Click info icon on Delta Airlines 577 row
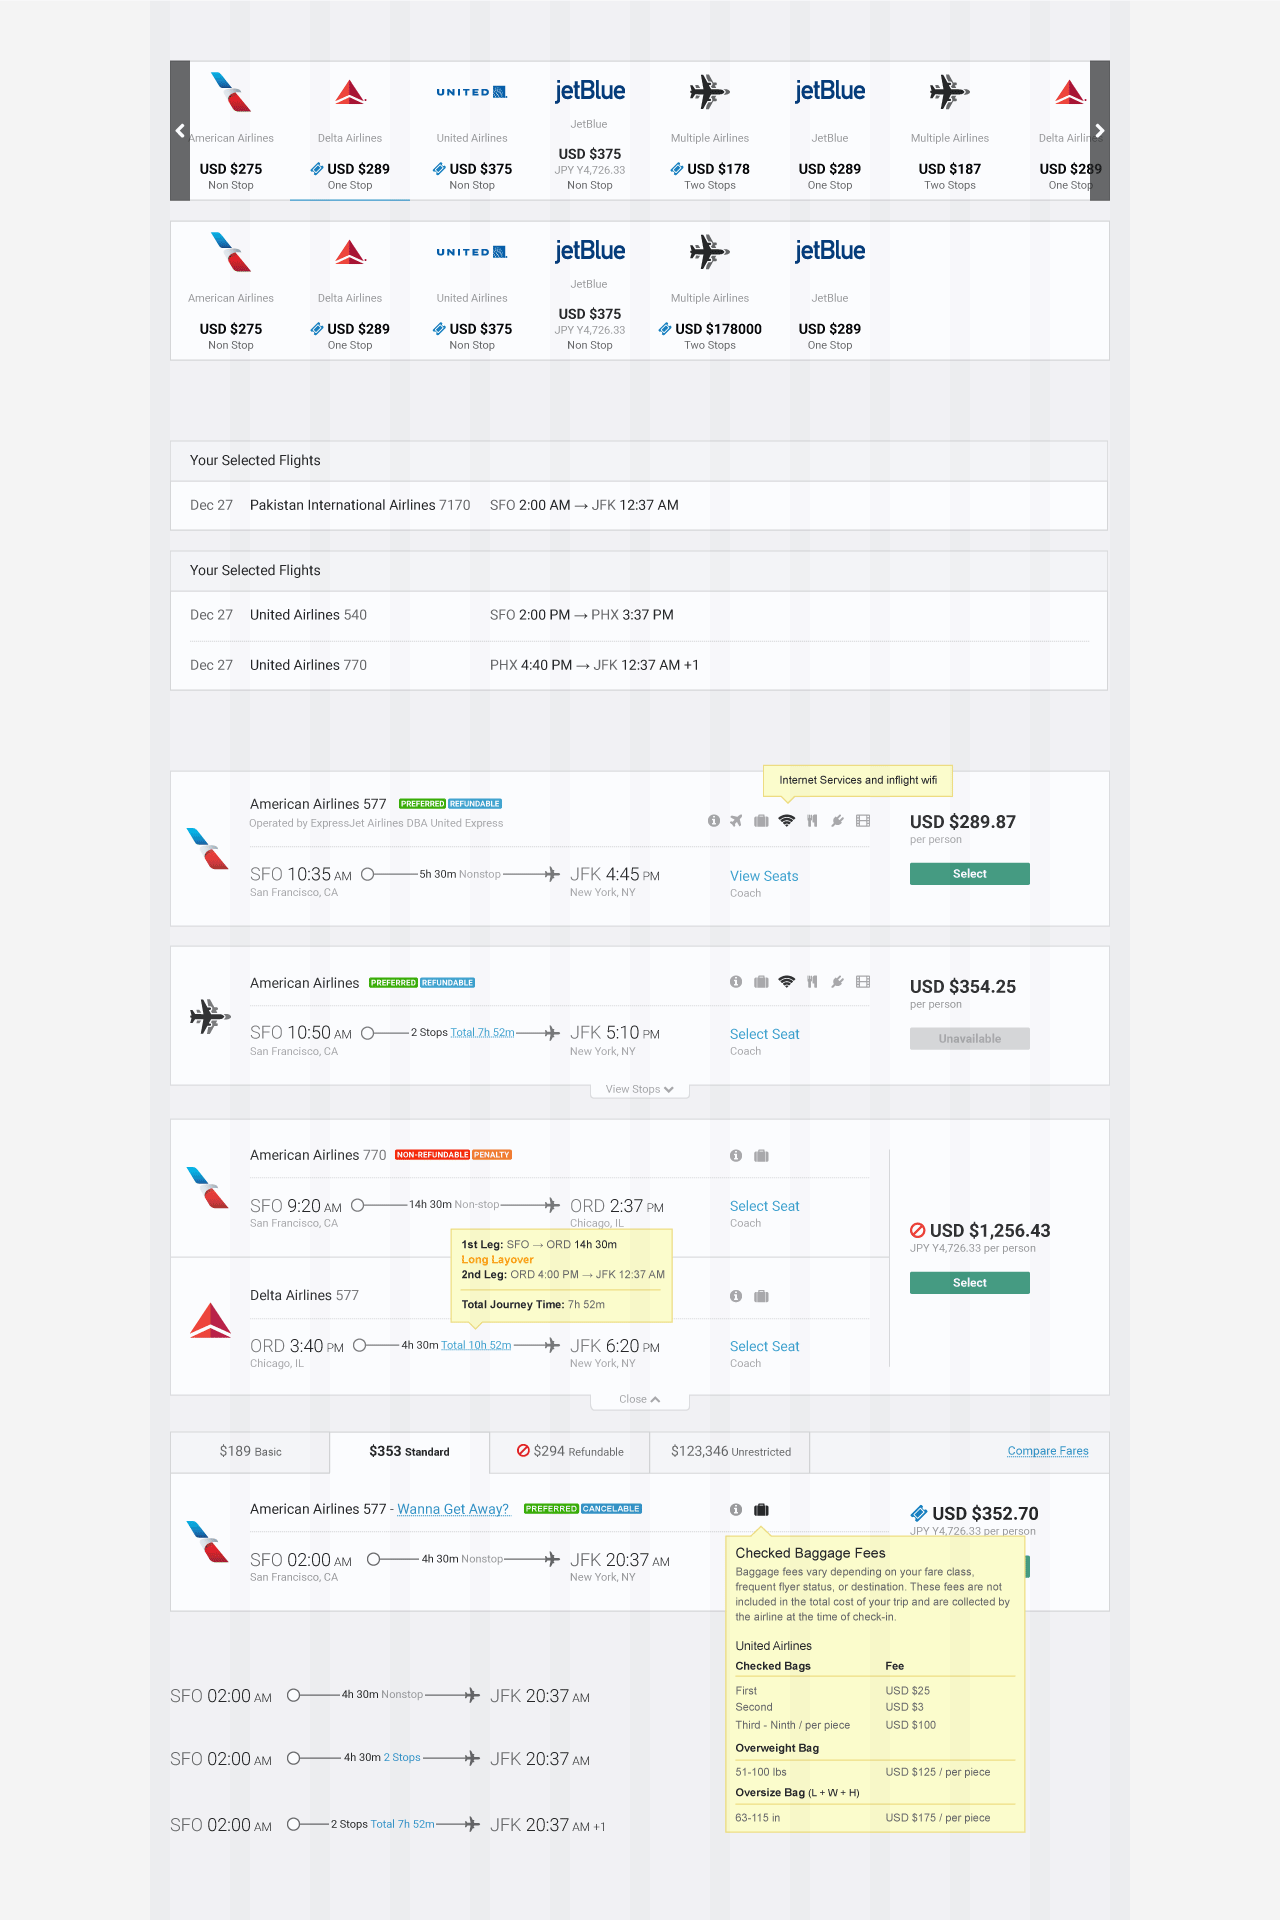 [736, 1296]
